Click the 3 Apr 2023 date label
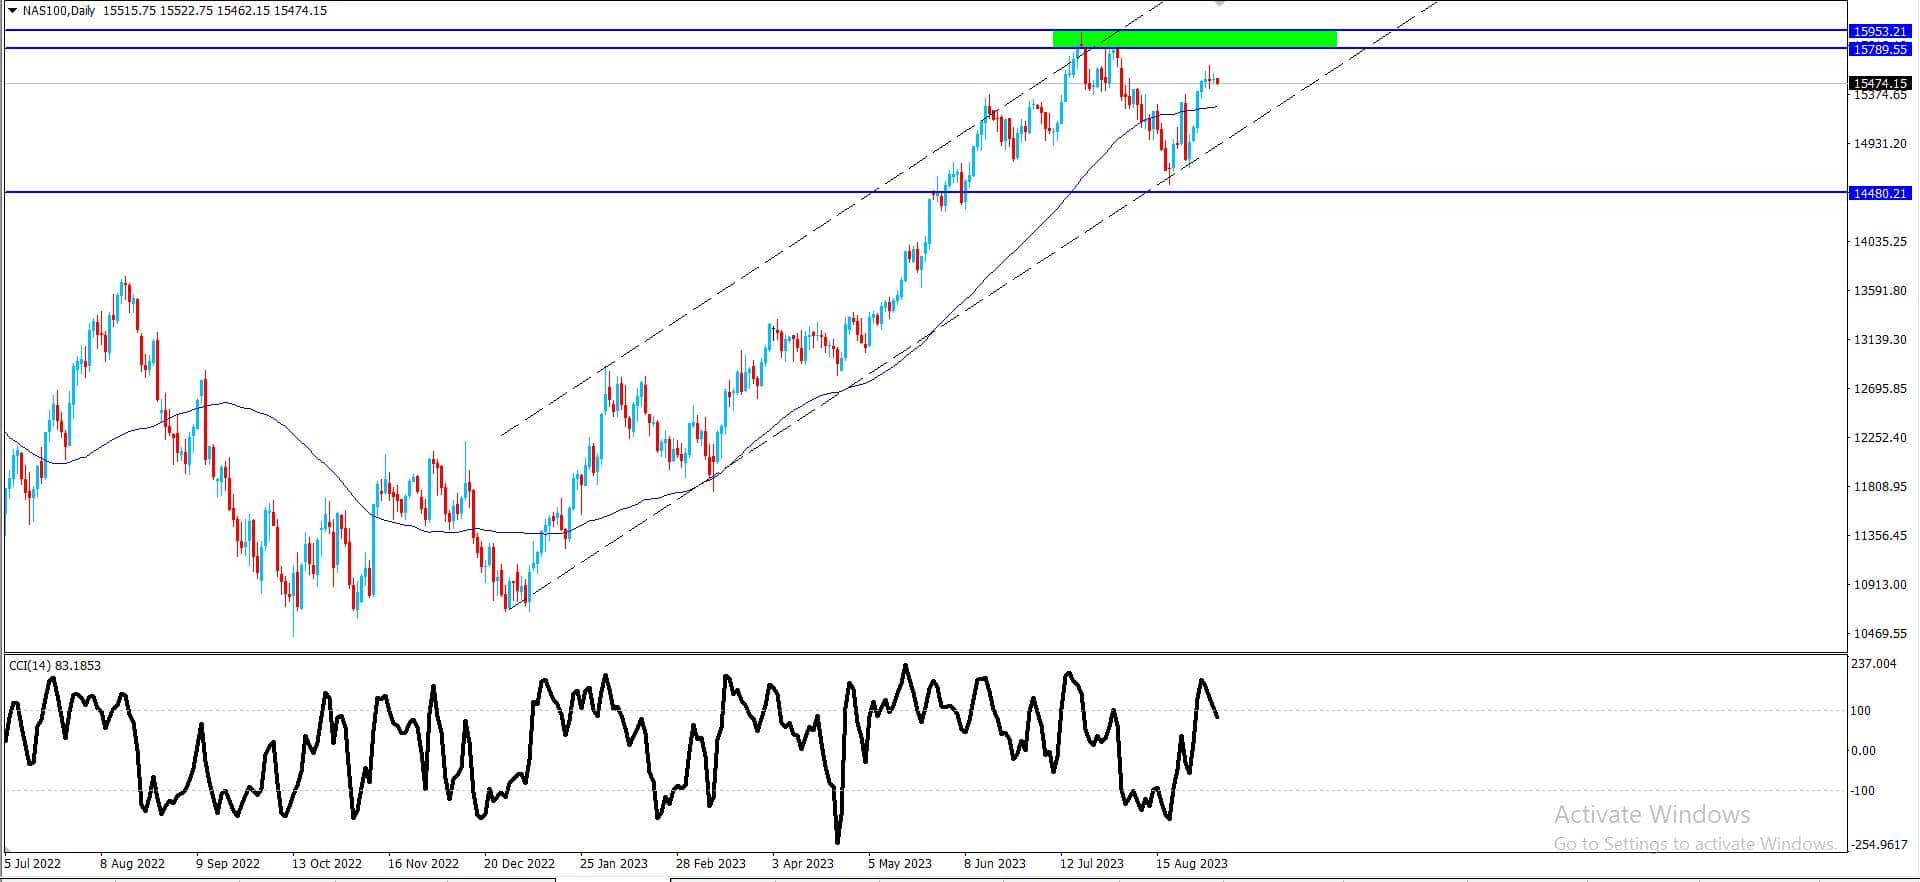 click(x=803, y=864)
